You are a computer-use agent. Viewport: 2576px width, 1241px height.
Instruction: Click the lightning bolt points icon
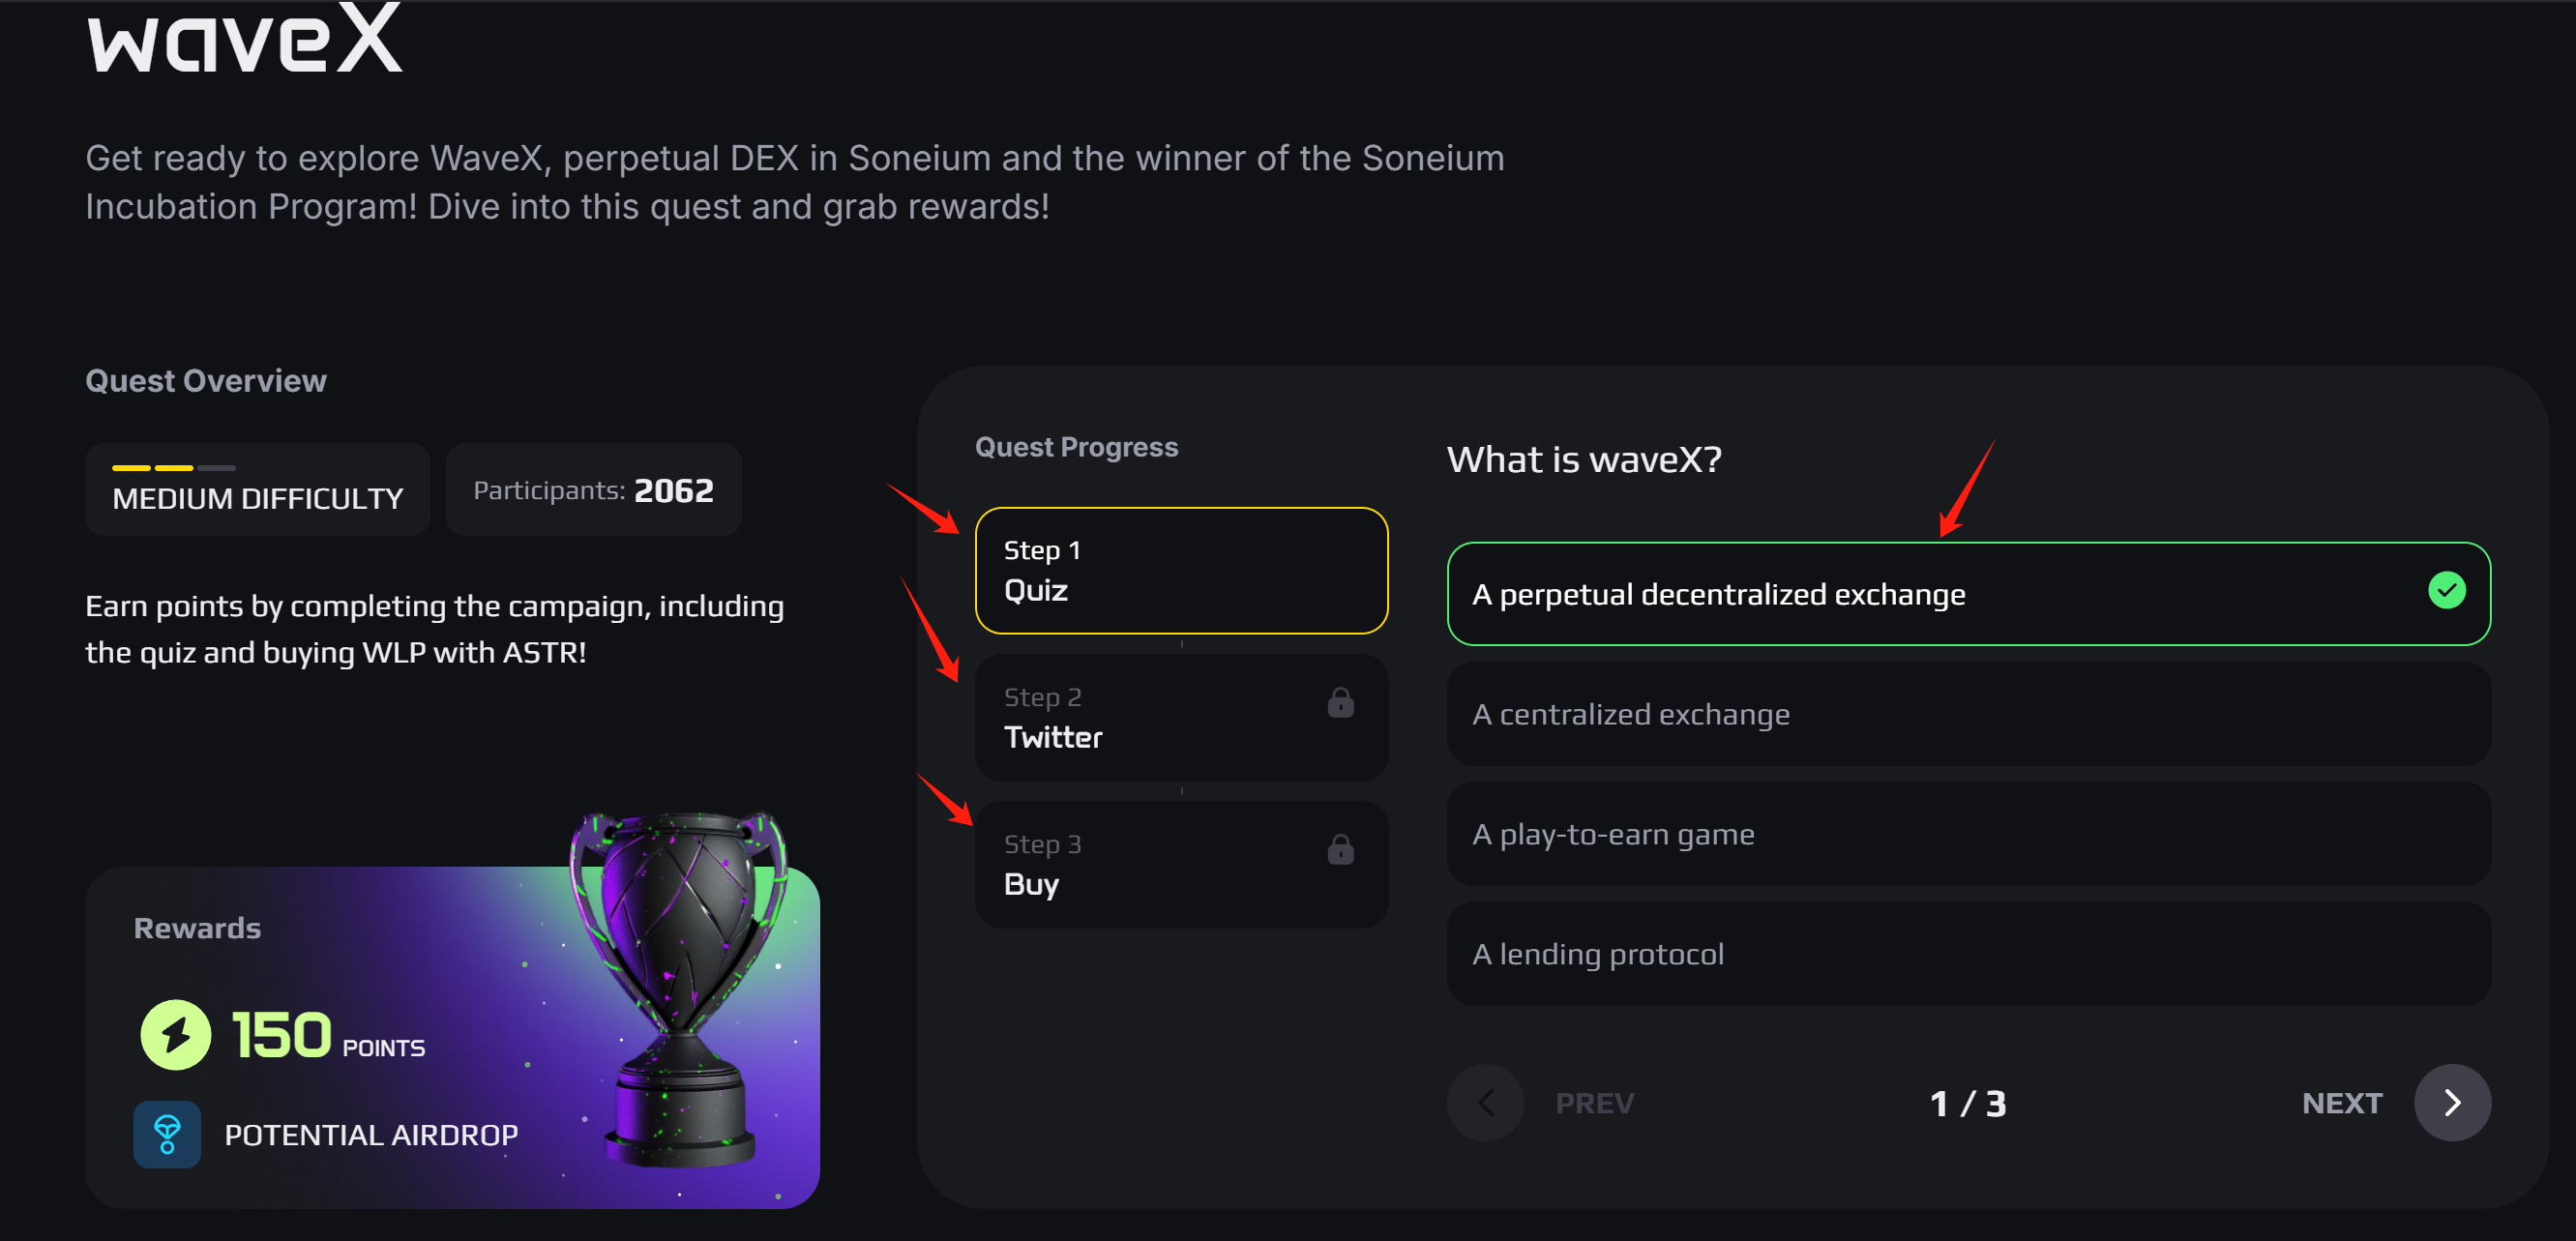pyautogui.click(x=175, y=1035)
